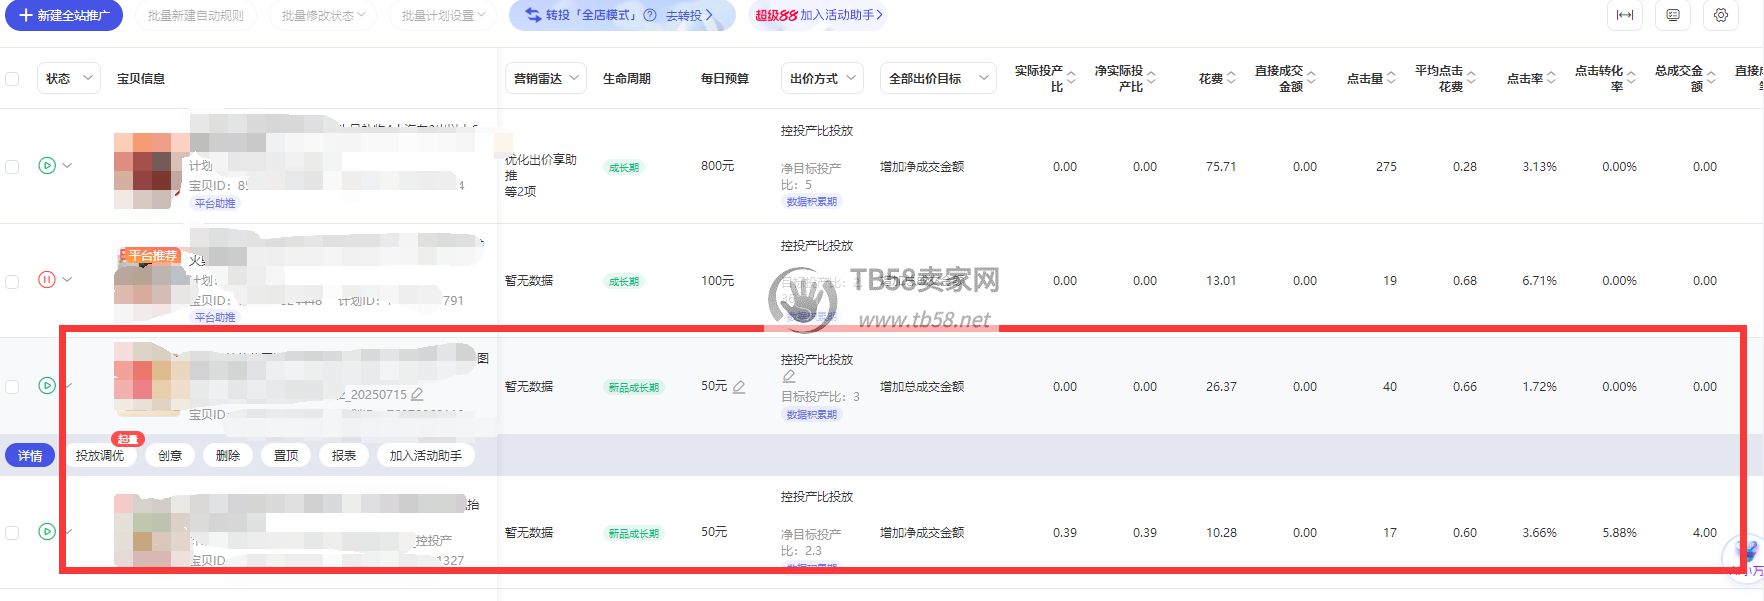Click the edit pencil beside _20250715 plan name
The height and width of the screenshot is (601, 1764).
coord(417,395)
